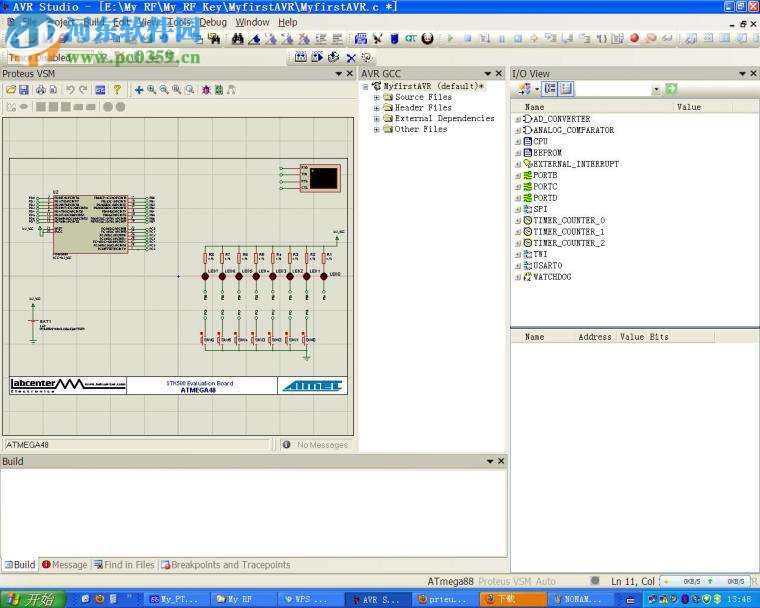Image resolution: width=760 pixels, height=608 pixels.
Task: Select the SPI entry in I/O View
Action: click(540, 209)
